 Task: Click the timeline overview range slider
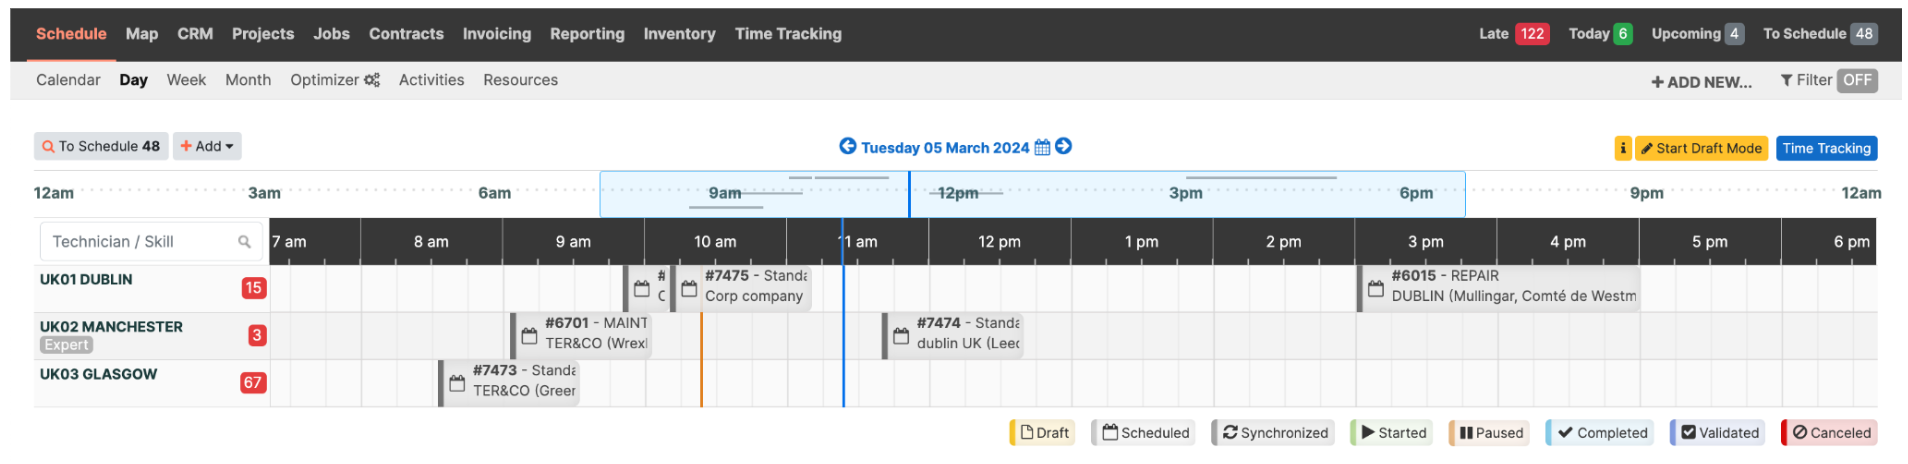(x=1032, y=194)
